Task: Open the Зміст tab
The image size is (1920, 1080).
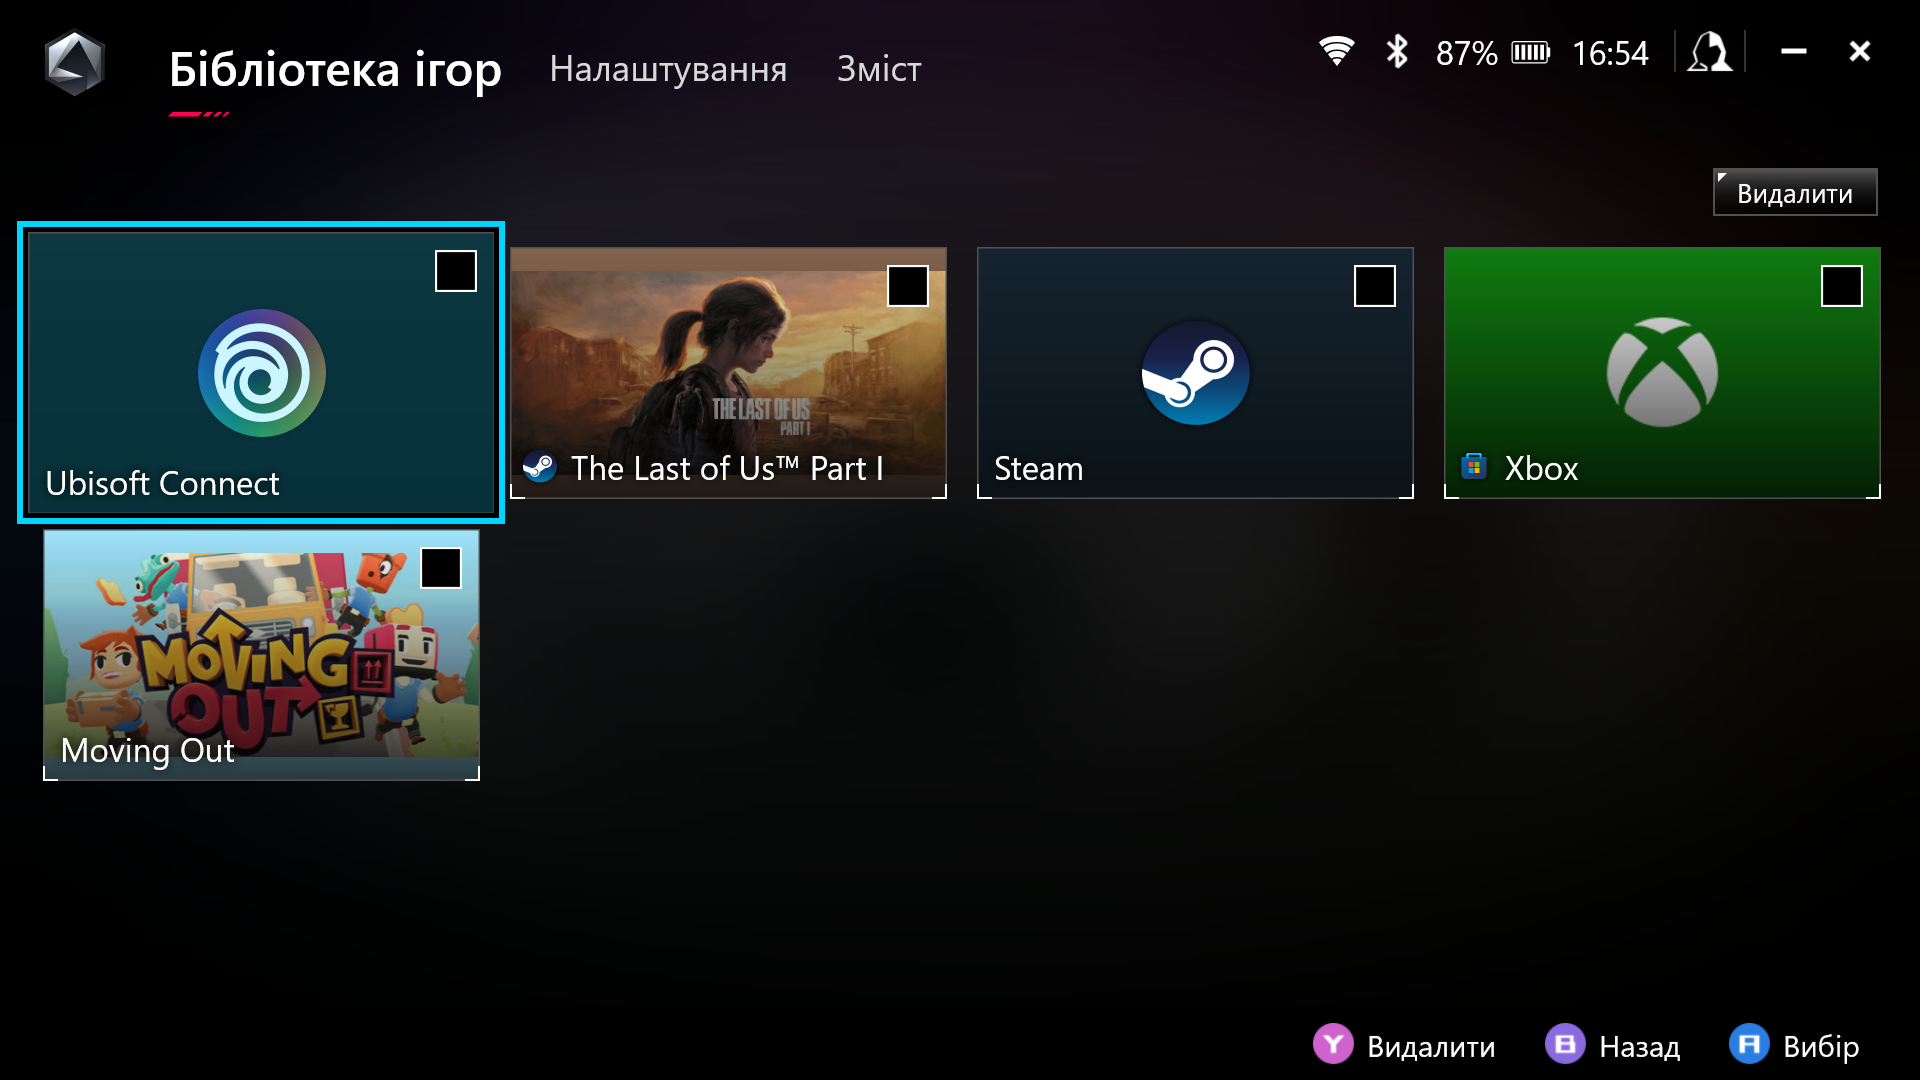Action: [x=879, y=69]
